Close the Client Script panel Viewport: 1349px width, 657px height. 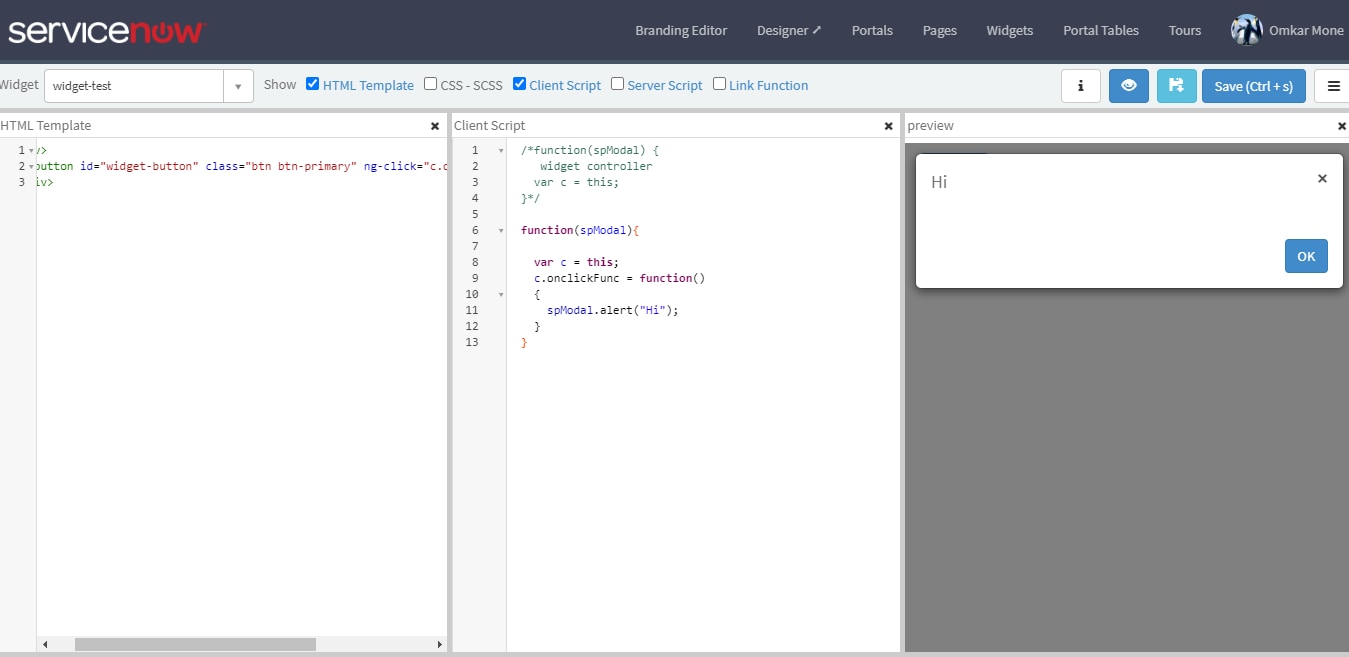888,126
